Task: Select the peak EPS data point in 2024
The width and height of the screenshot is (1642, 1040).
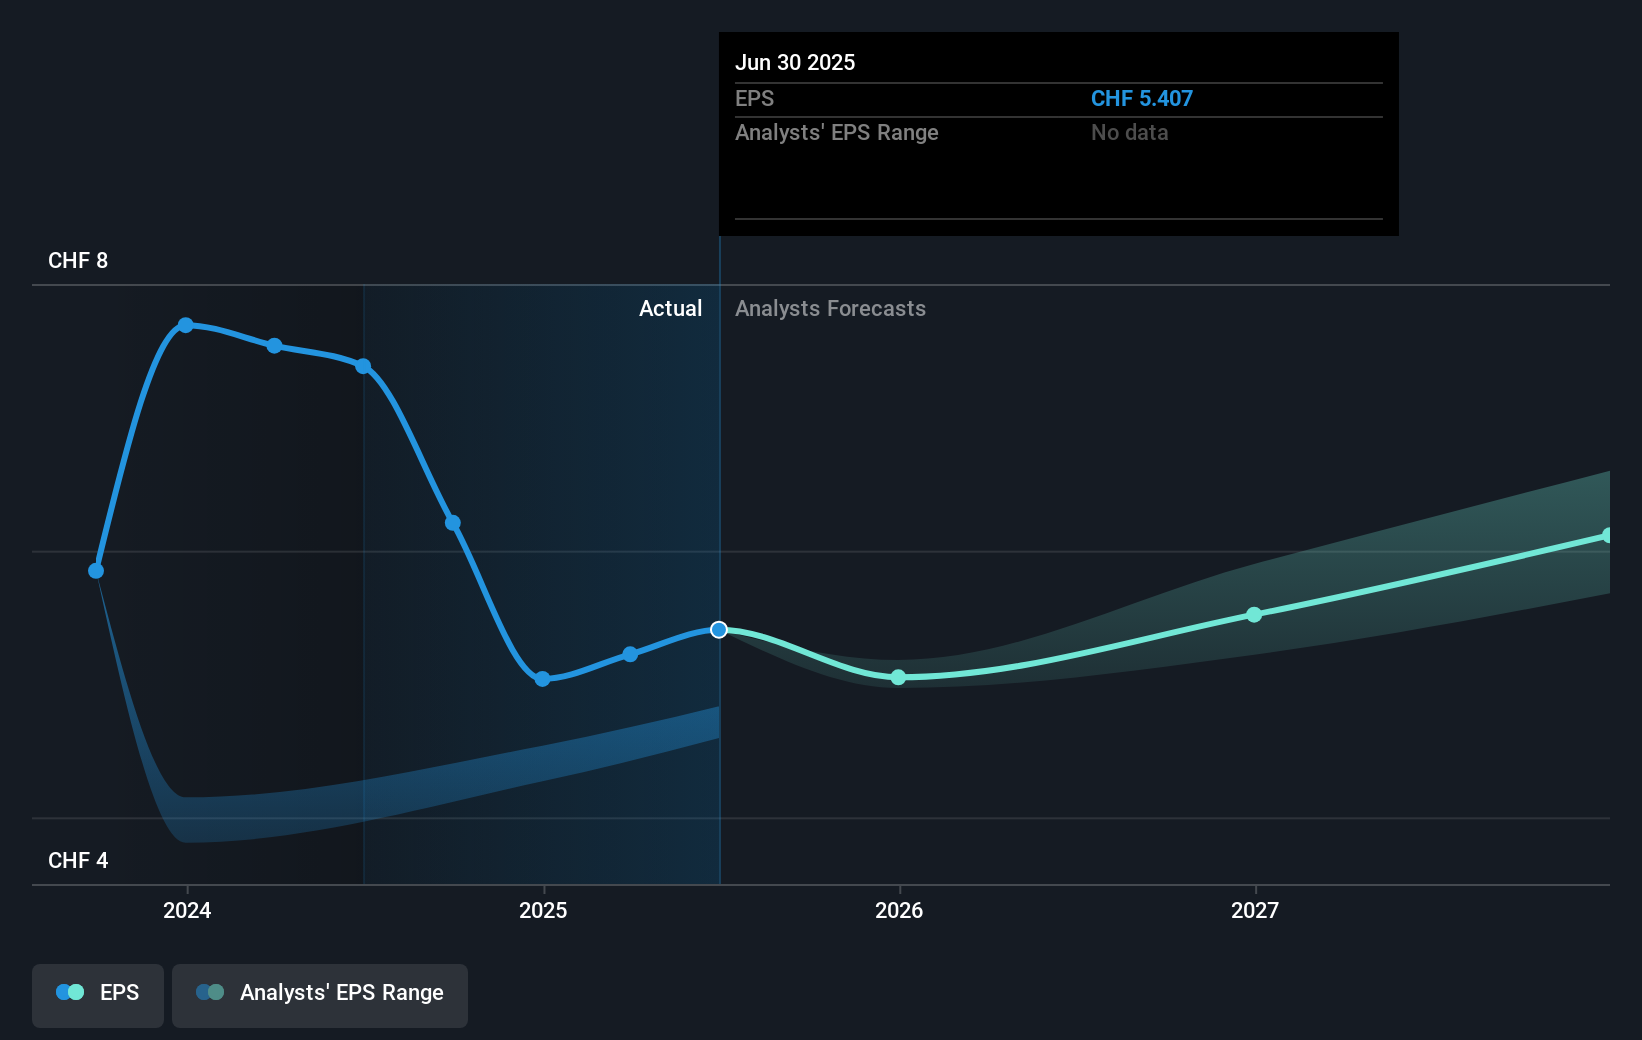Action: tap(187, 324)
